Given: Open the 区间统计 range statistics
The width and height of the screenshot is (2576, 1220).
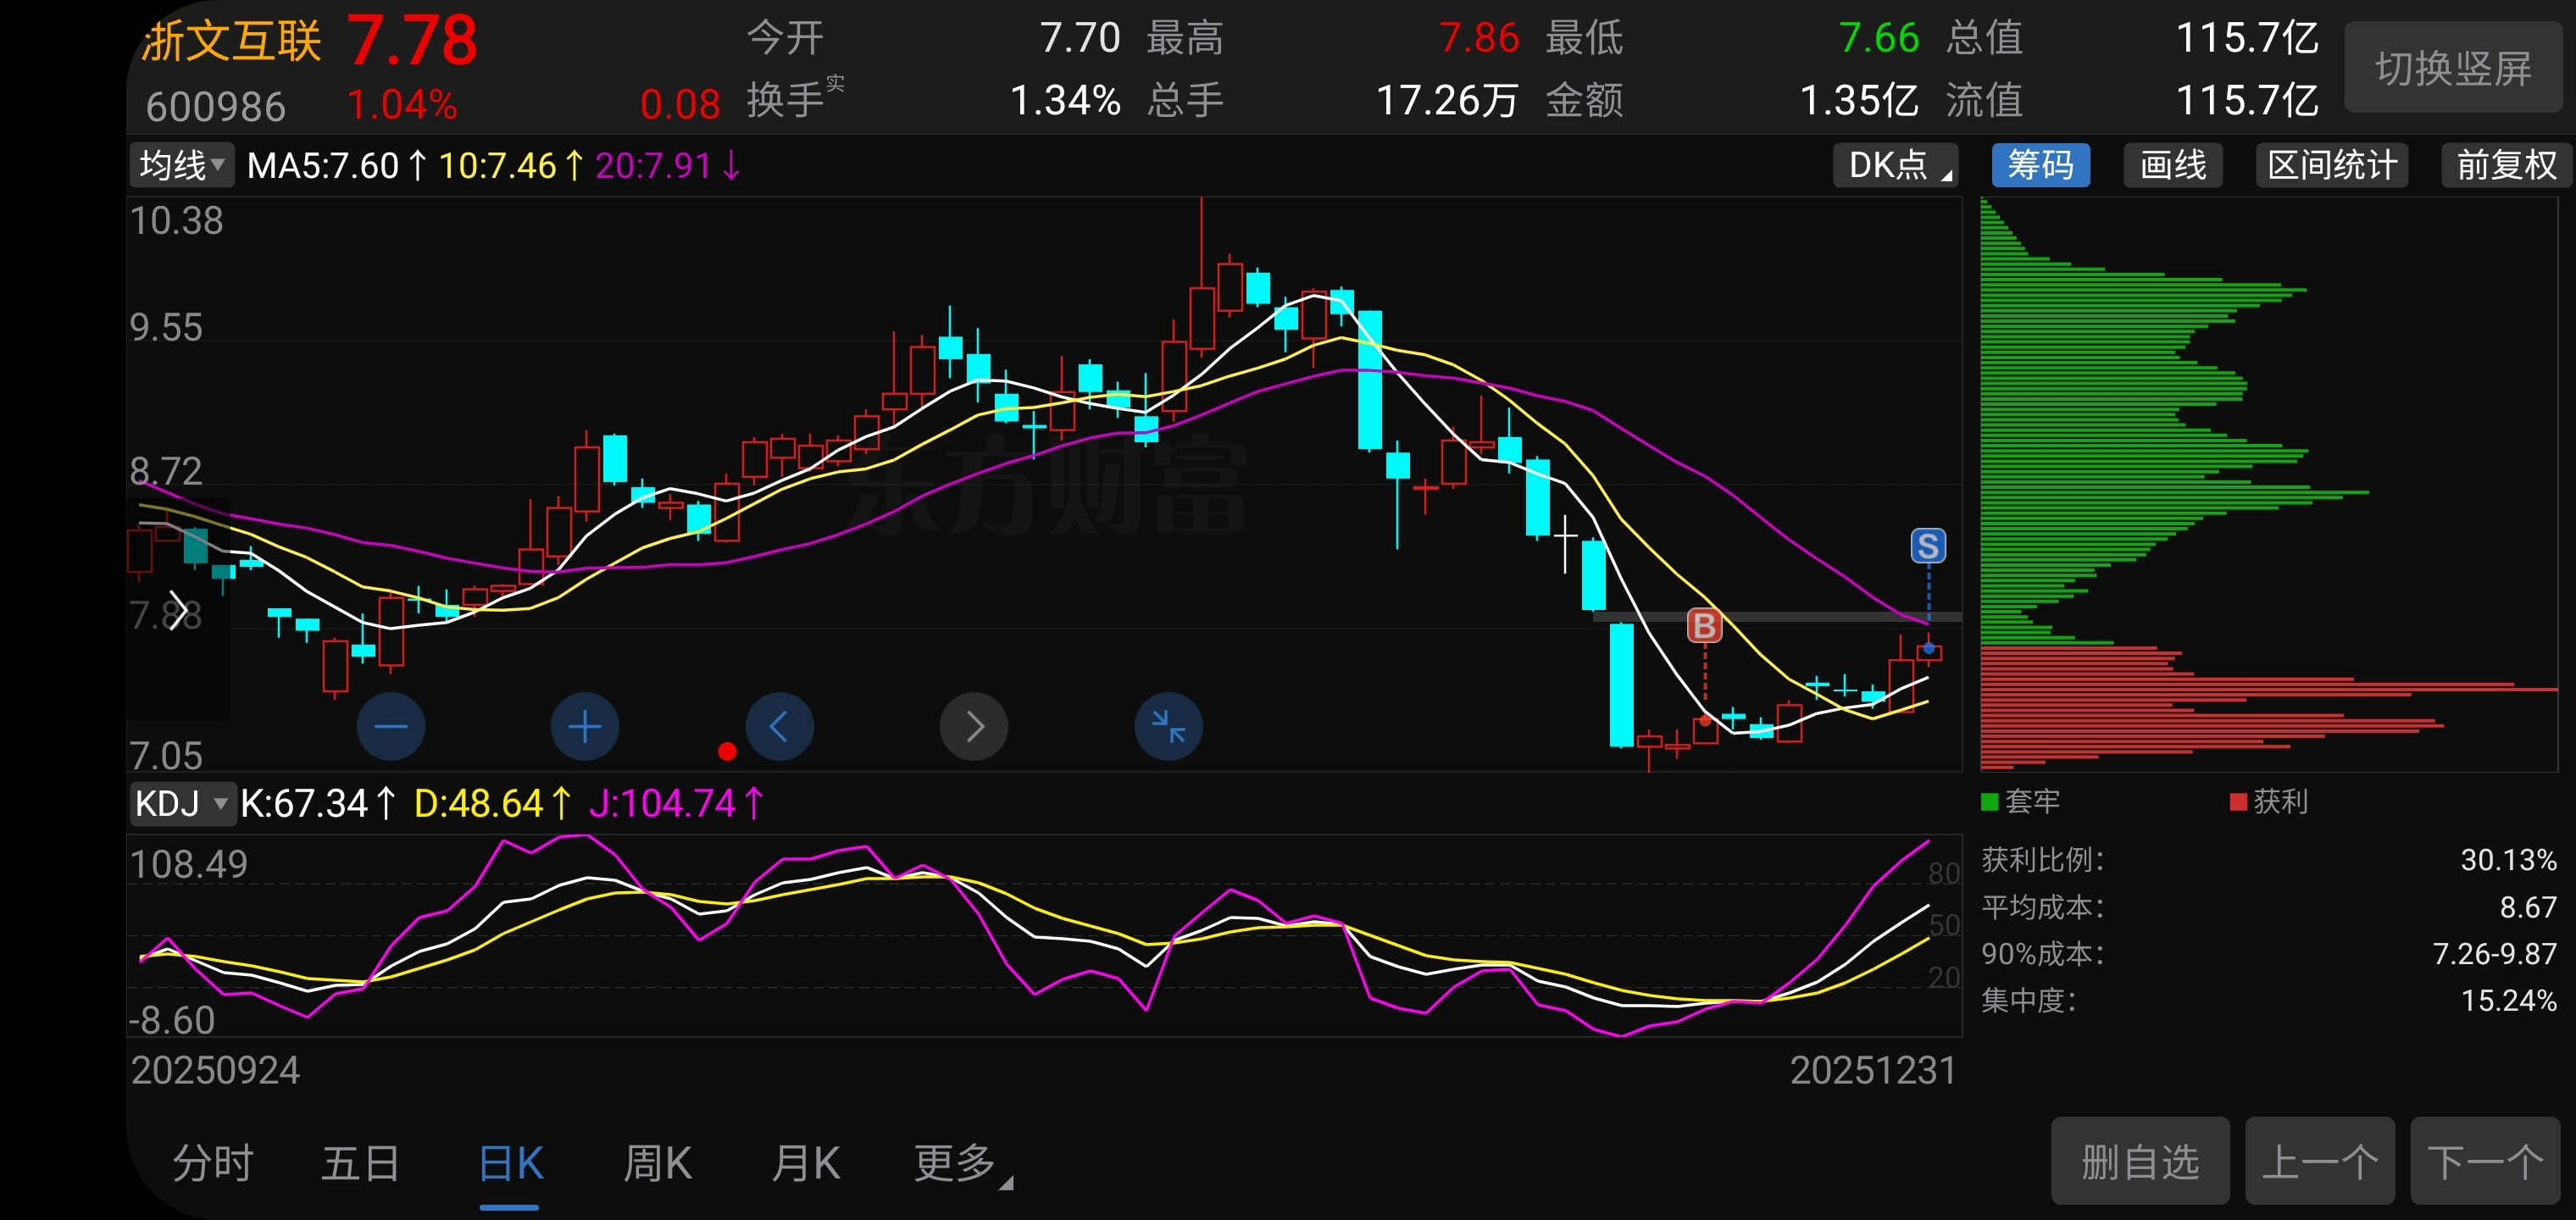Looking at the screenshot, I should [x=2331, y=165].
